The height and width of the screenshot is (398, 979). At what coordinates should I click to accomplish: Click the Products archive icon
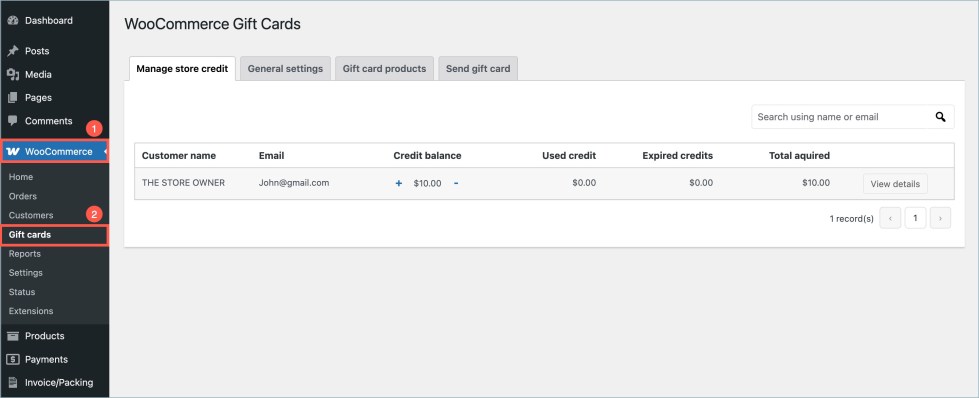click(12, 336)
